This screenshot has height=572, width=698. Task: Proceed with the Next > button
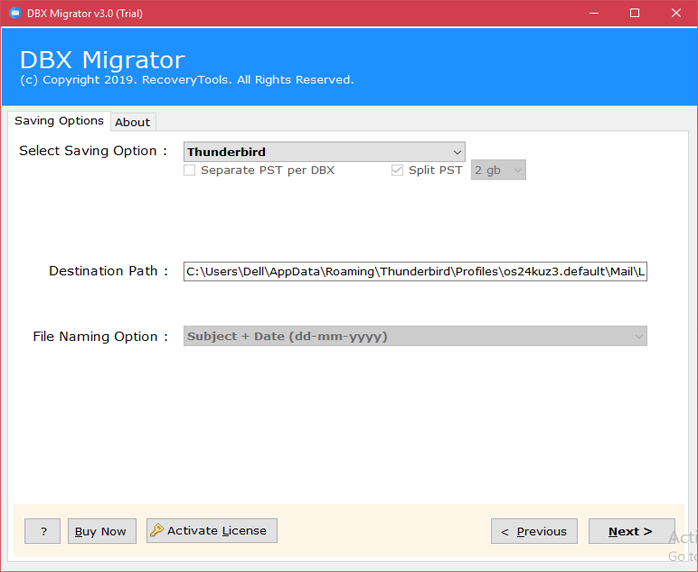(x=631, y=531)
